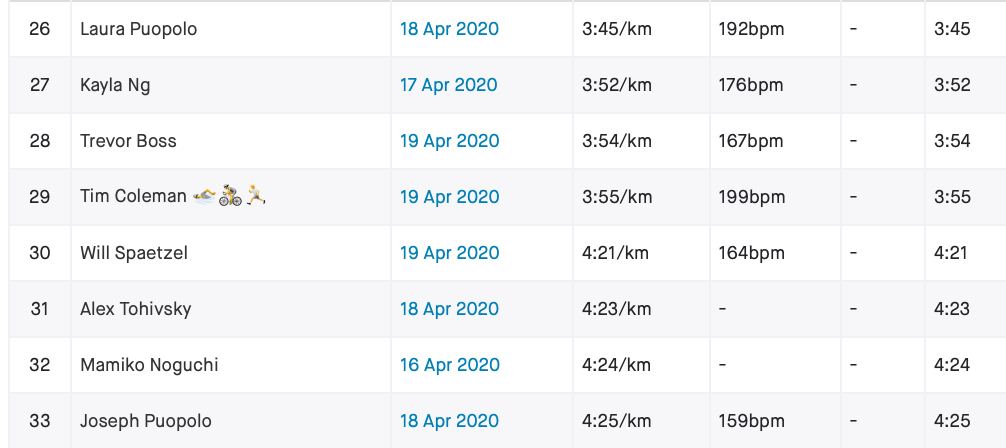Click the swimmer emoji beside Tim Coleman
1006x448 pixels.
pos(205,196)
